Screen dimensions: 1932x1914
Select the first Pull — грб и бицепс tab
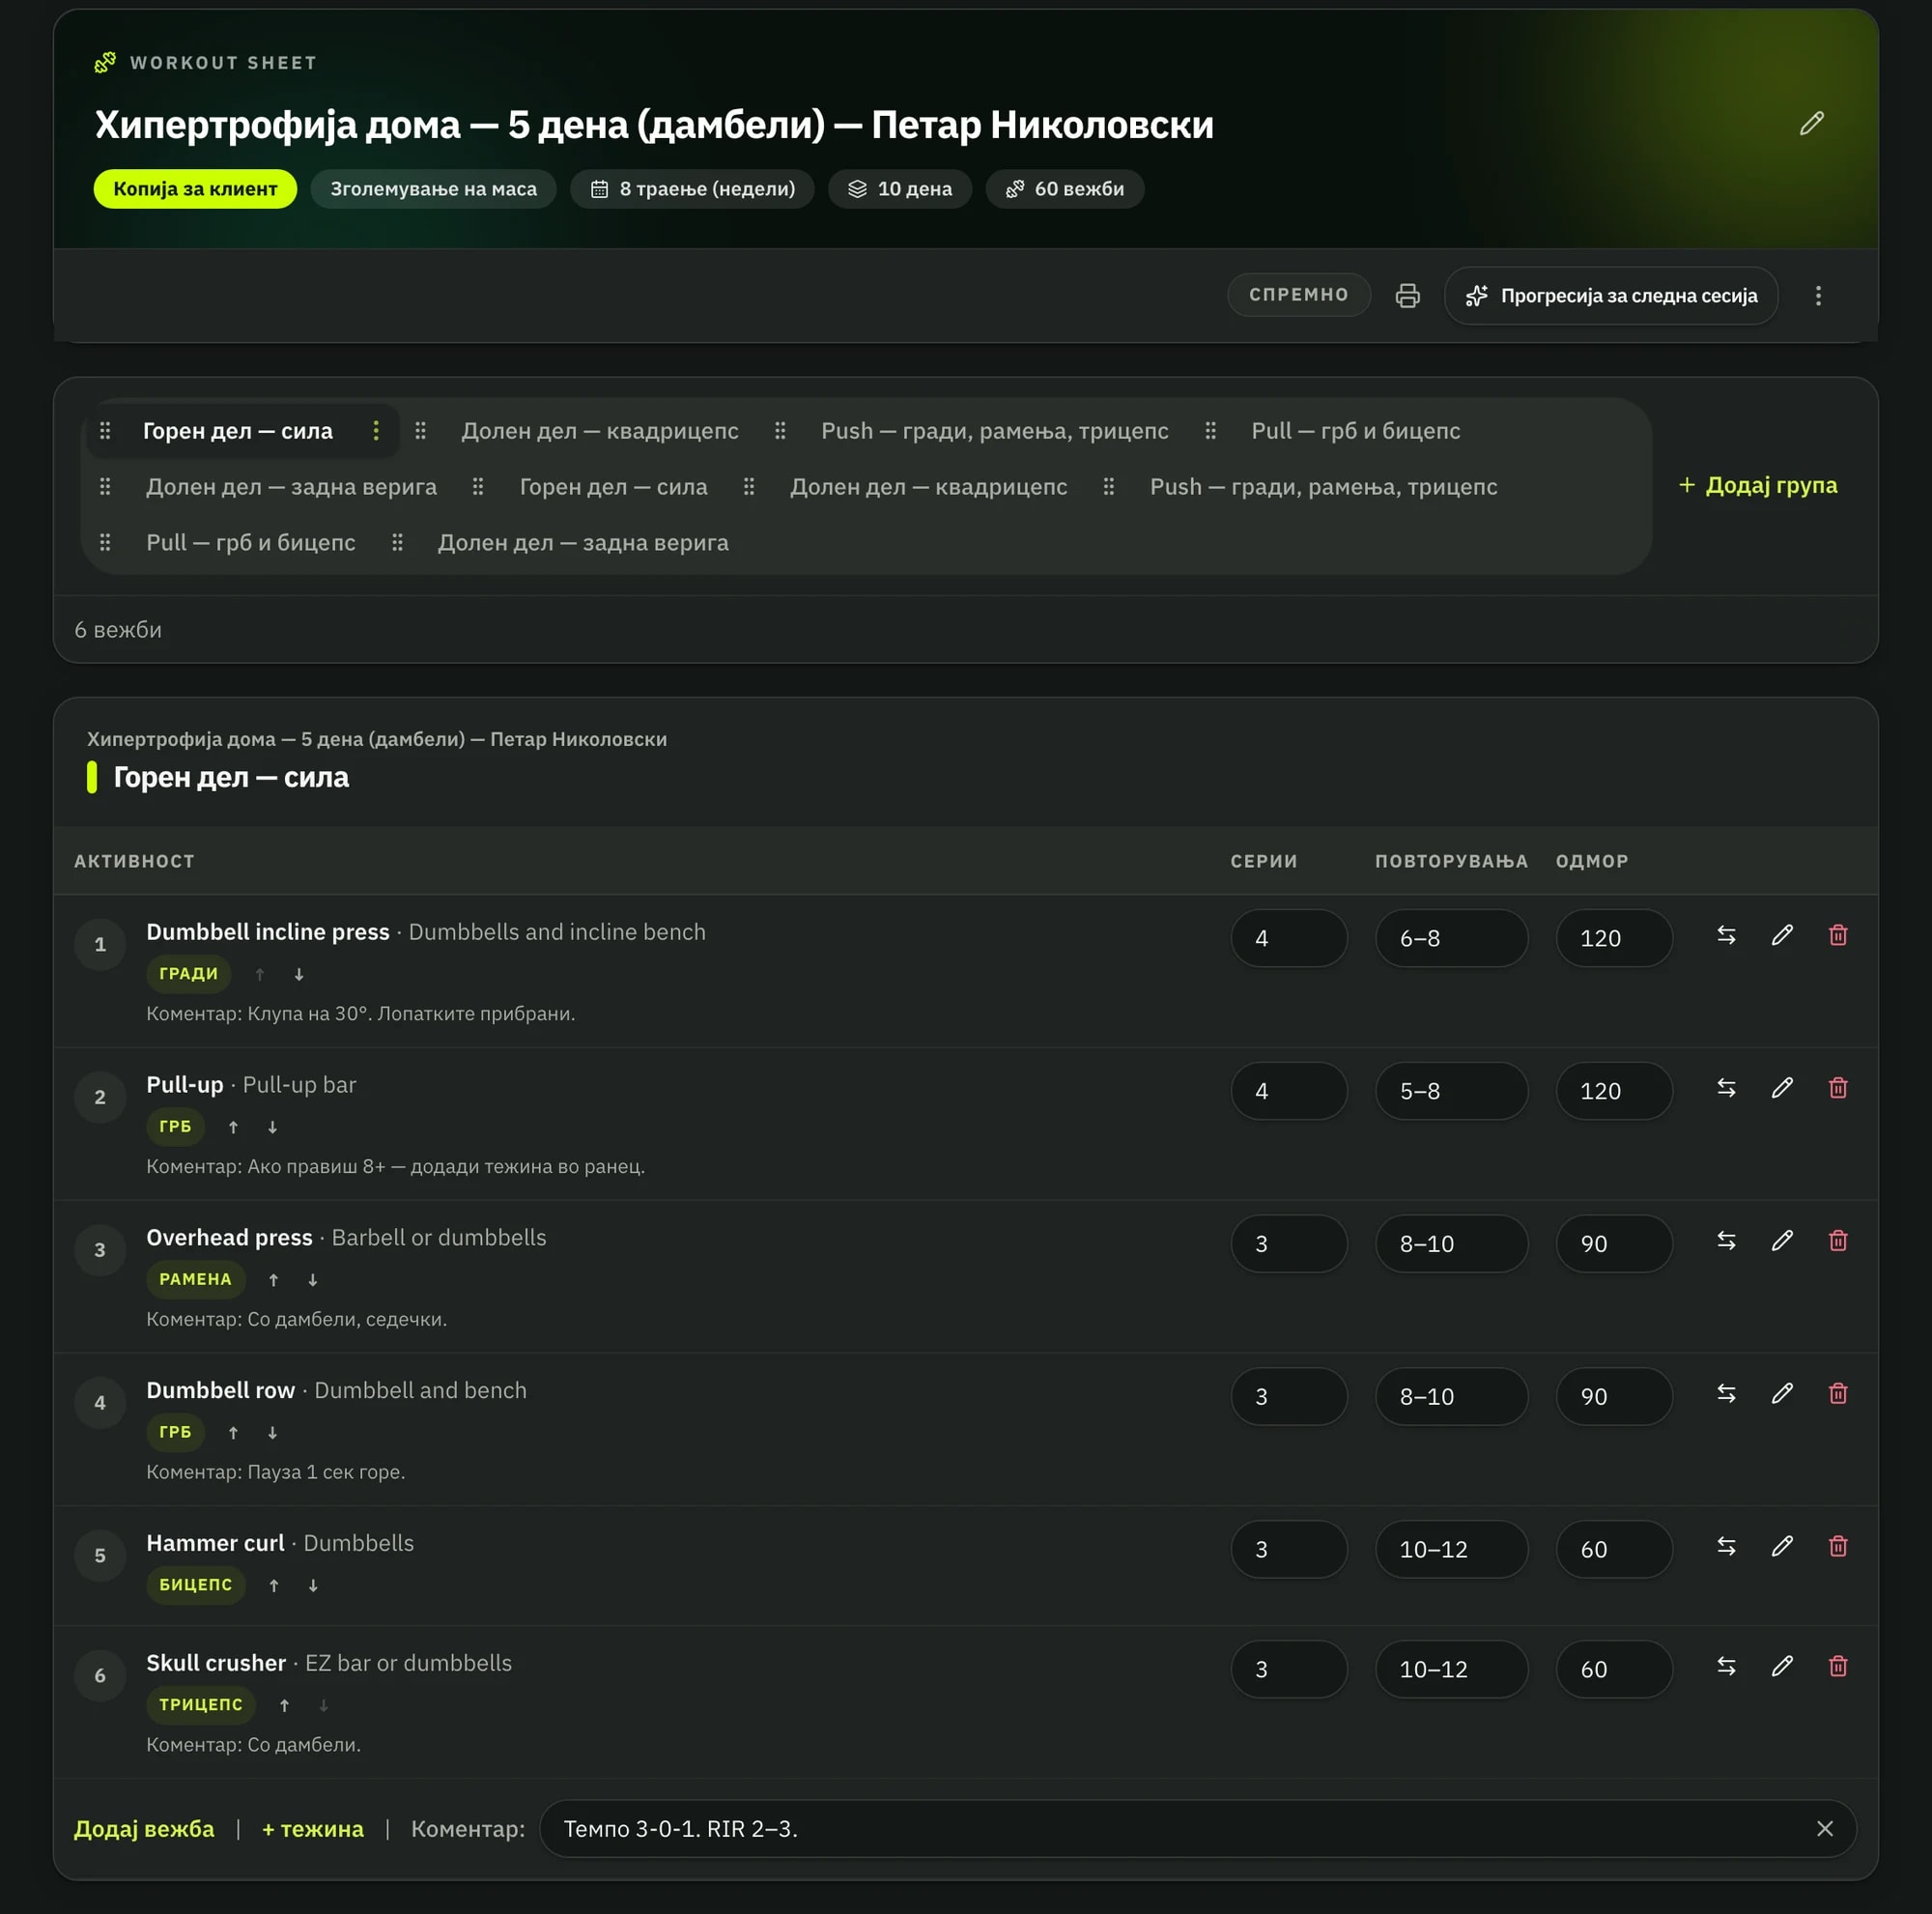[1355, 431]
